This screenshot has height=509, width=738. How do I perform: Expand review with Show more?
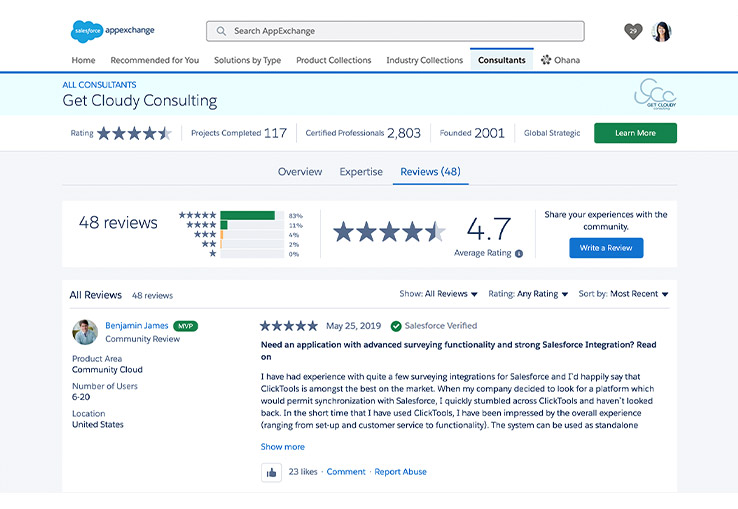click(x=283, y=447)
